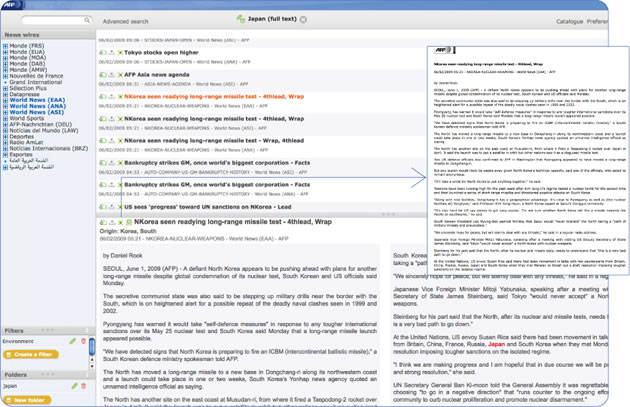Click the first icon in the open article header
Image resolution: width=630 pixels, height=407 pixels.
[x=103, y=222]
